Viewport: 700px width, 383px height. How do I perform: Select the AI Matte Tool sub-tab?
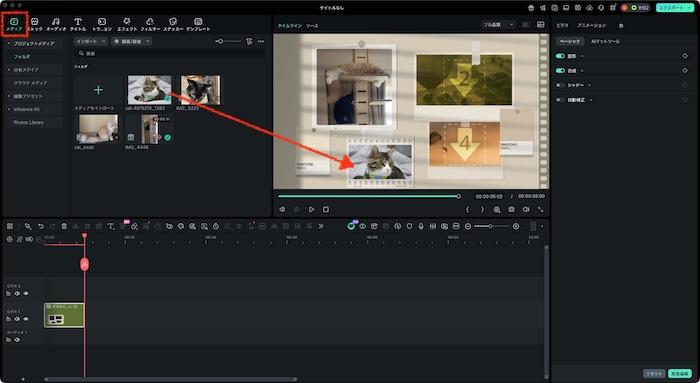click(x=605, y=42)
